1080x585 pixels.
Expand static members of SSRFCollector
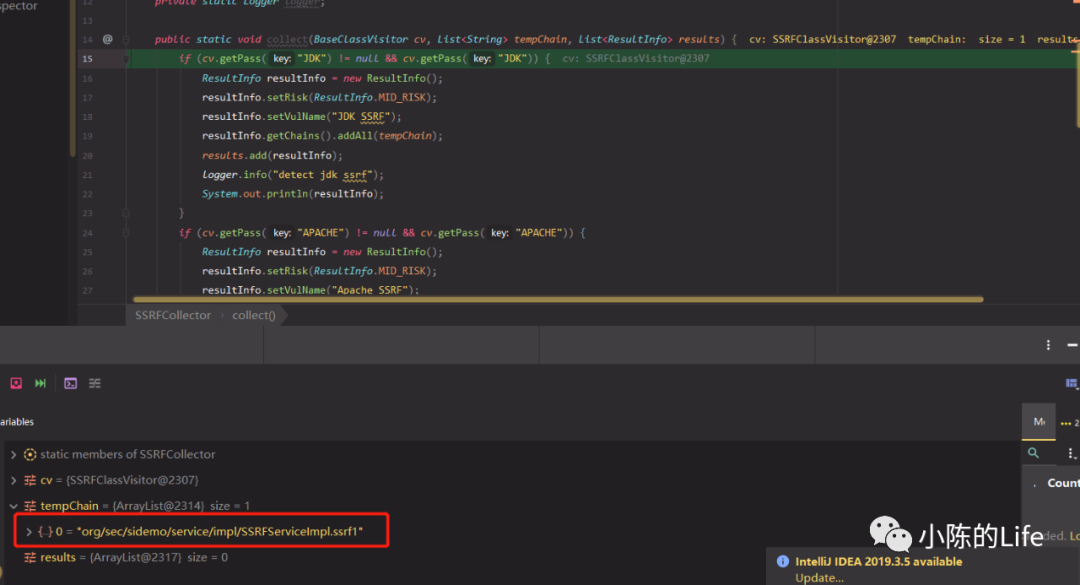pos(13,454)
